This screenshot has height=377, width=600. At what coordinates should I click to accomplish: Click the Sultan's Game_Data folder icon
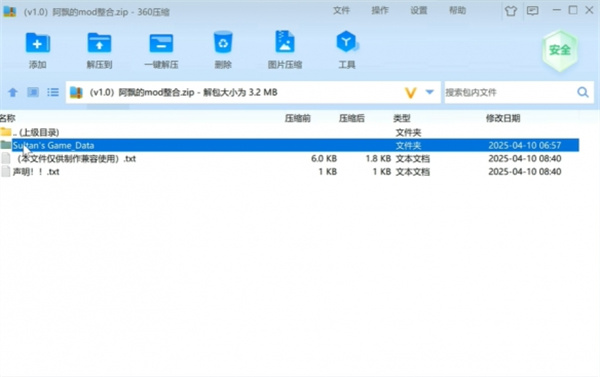(6, 145)
